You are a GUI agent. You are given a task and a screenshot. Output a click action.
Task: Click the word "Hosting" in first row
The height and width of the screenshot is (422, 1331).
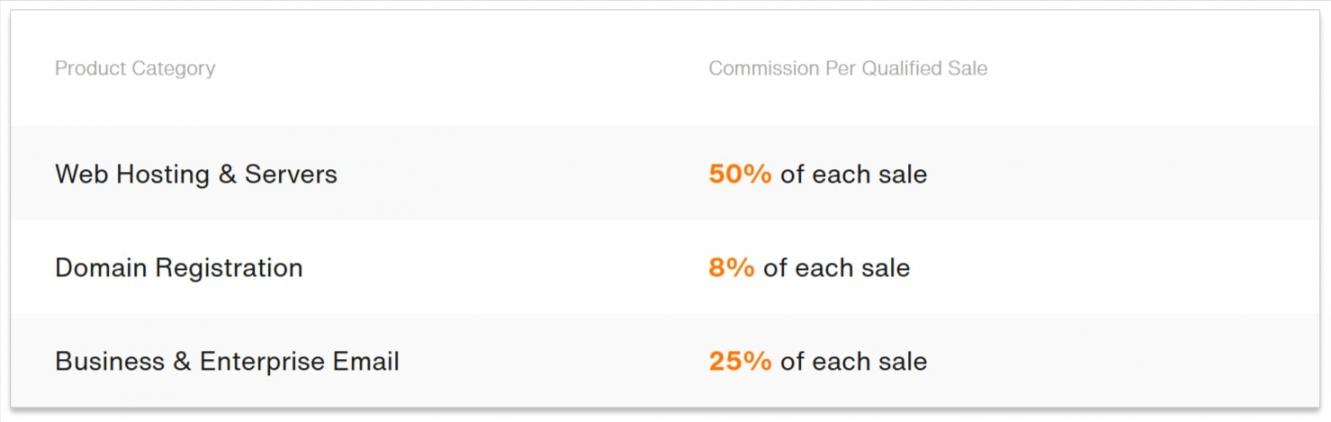pyautogui.click(x=163, y=174)
